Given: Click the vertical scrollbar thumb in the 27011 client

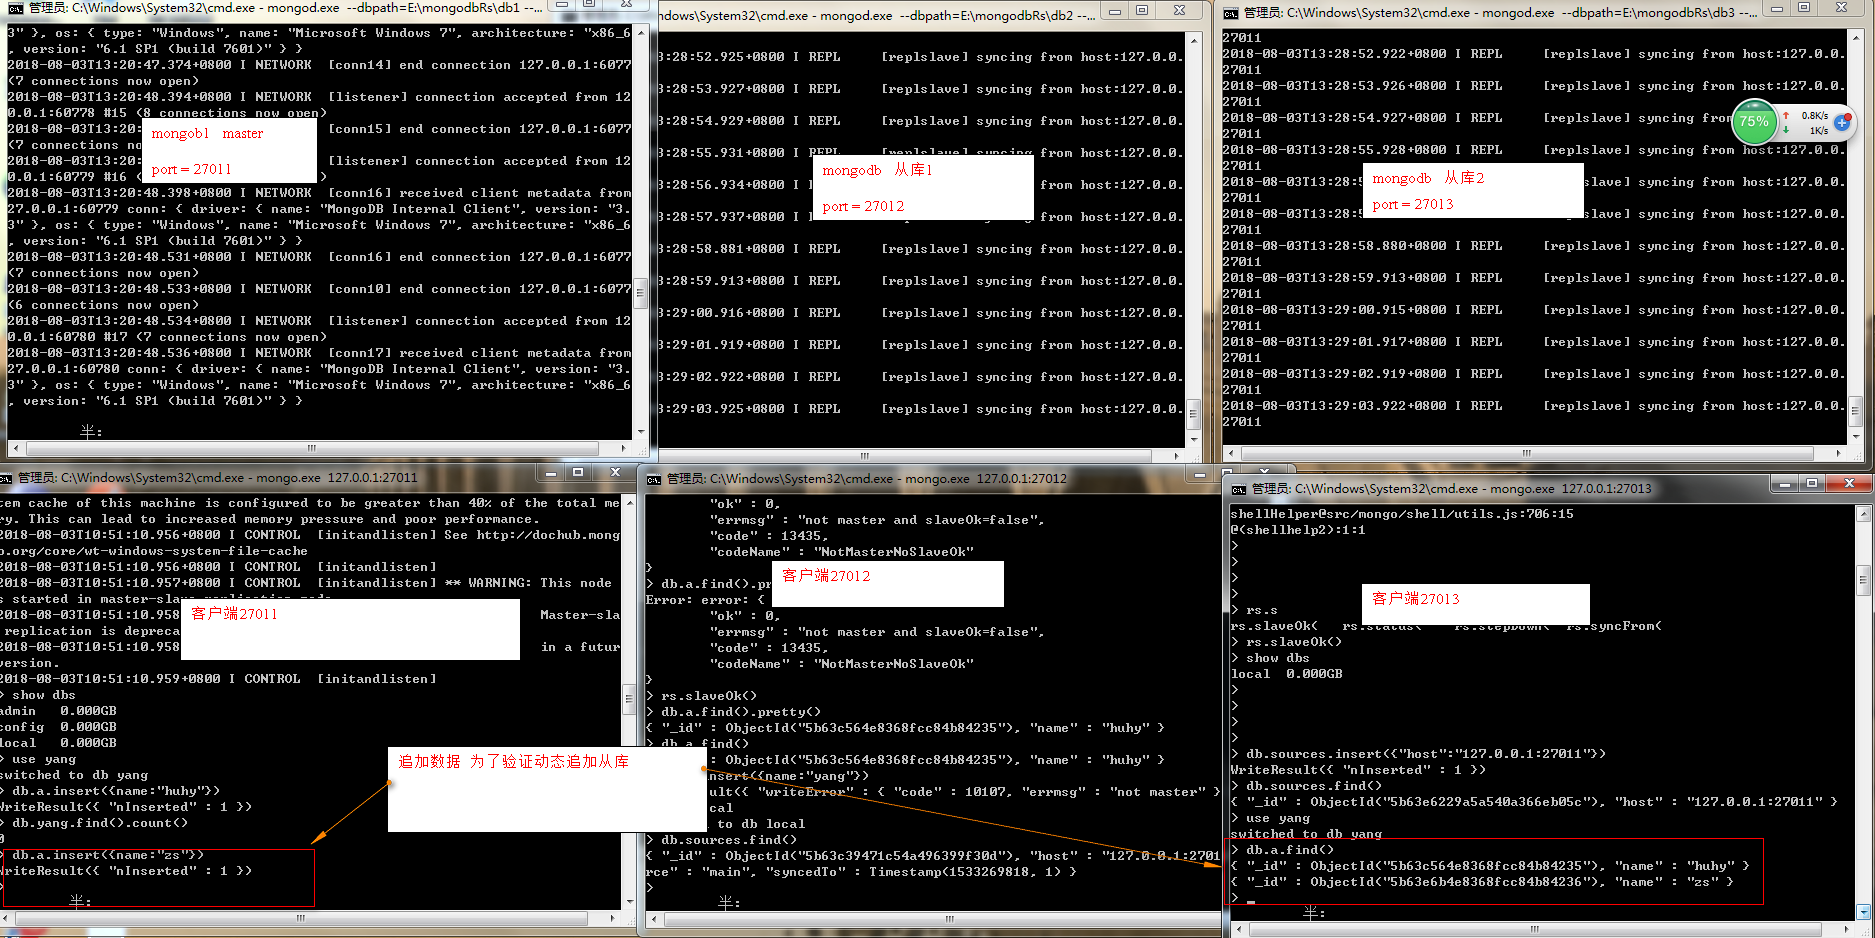Looking at the screenshot, I should (x=628, y=698).
